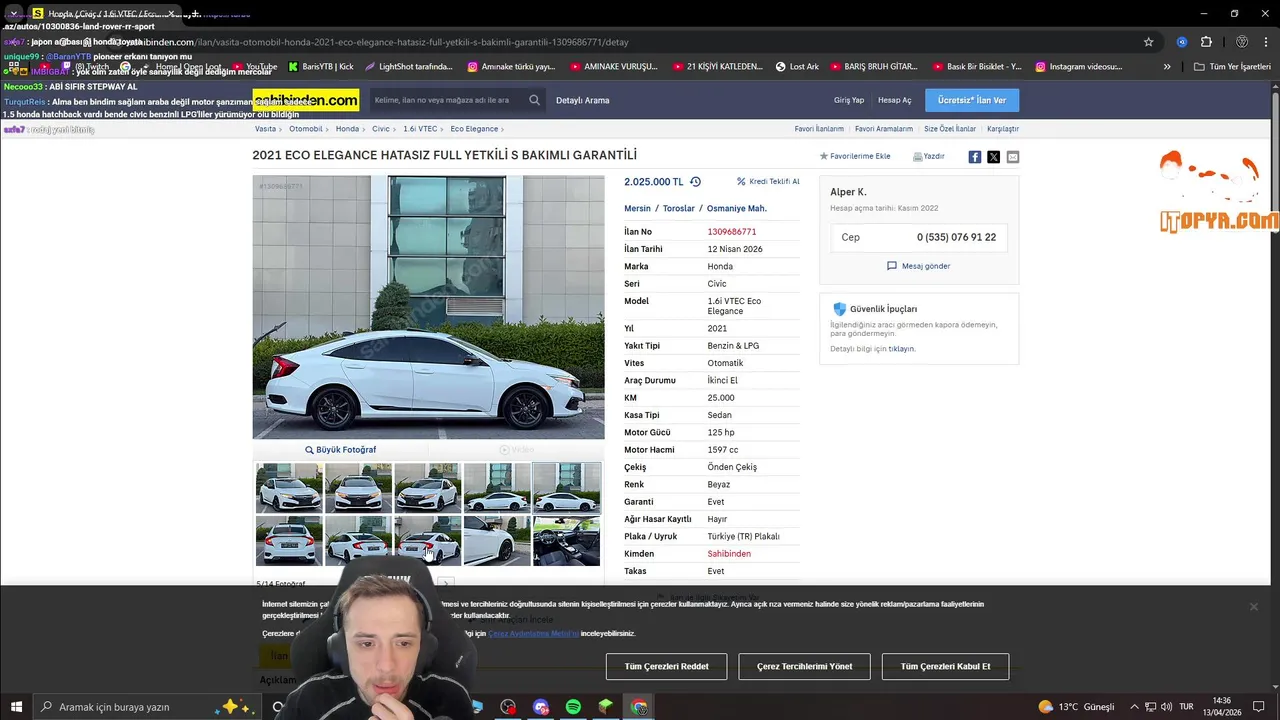
Task: Click the Büyük Fotoğraf link
Action: (x=341, y=450)
